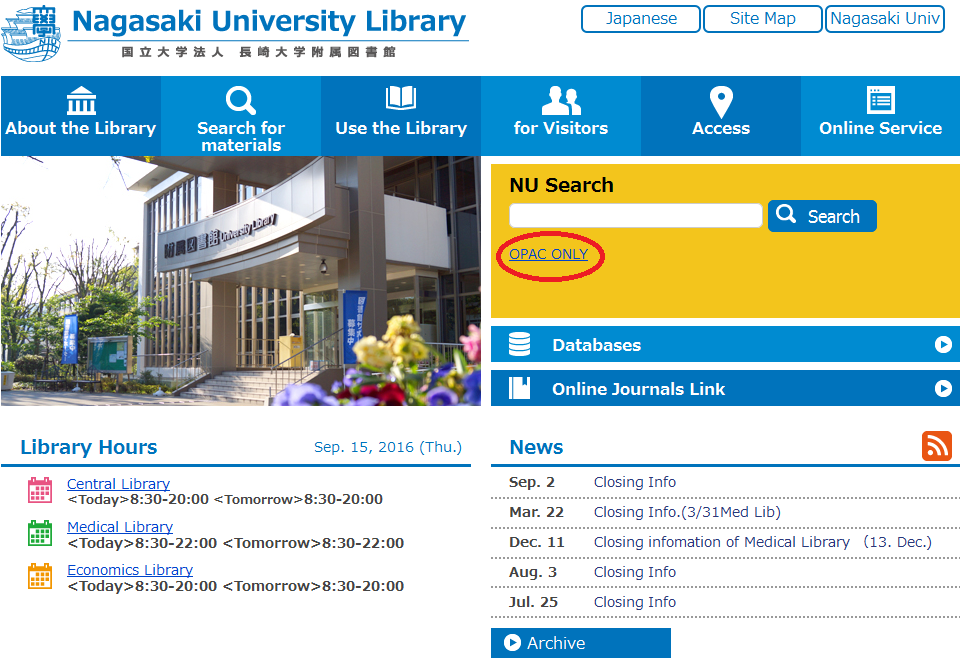Open the Central Library hours link
The width and height of the screenshot is (960, 665).
[x=118, y=484]
